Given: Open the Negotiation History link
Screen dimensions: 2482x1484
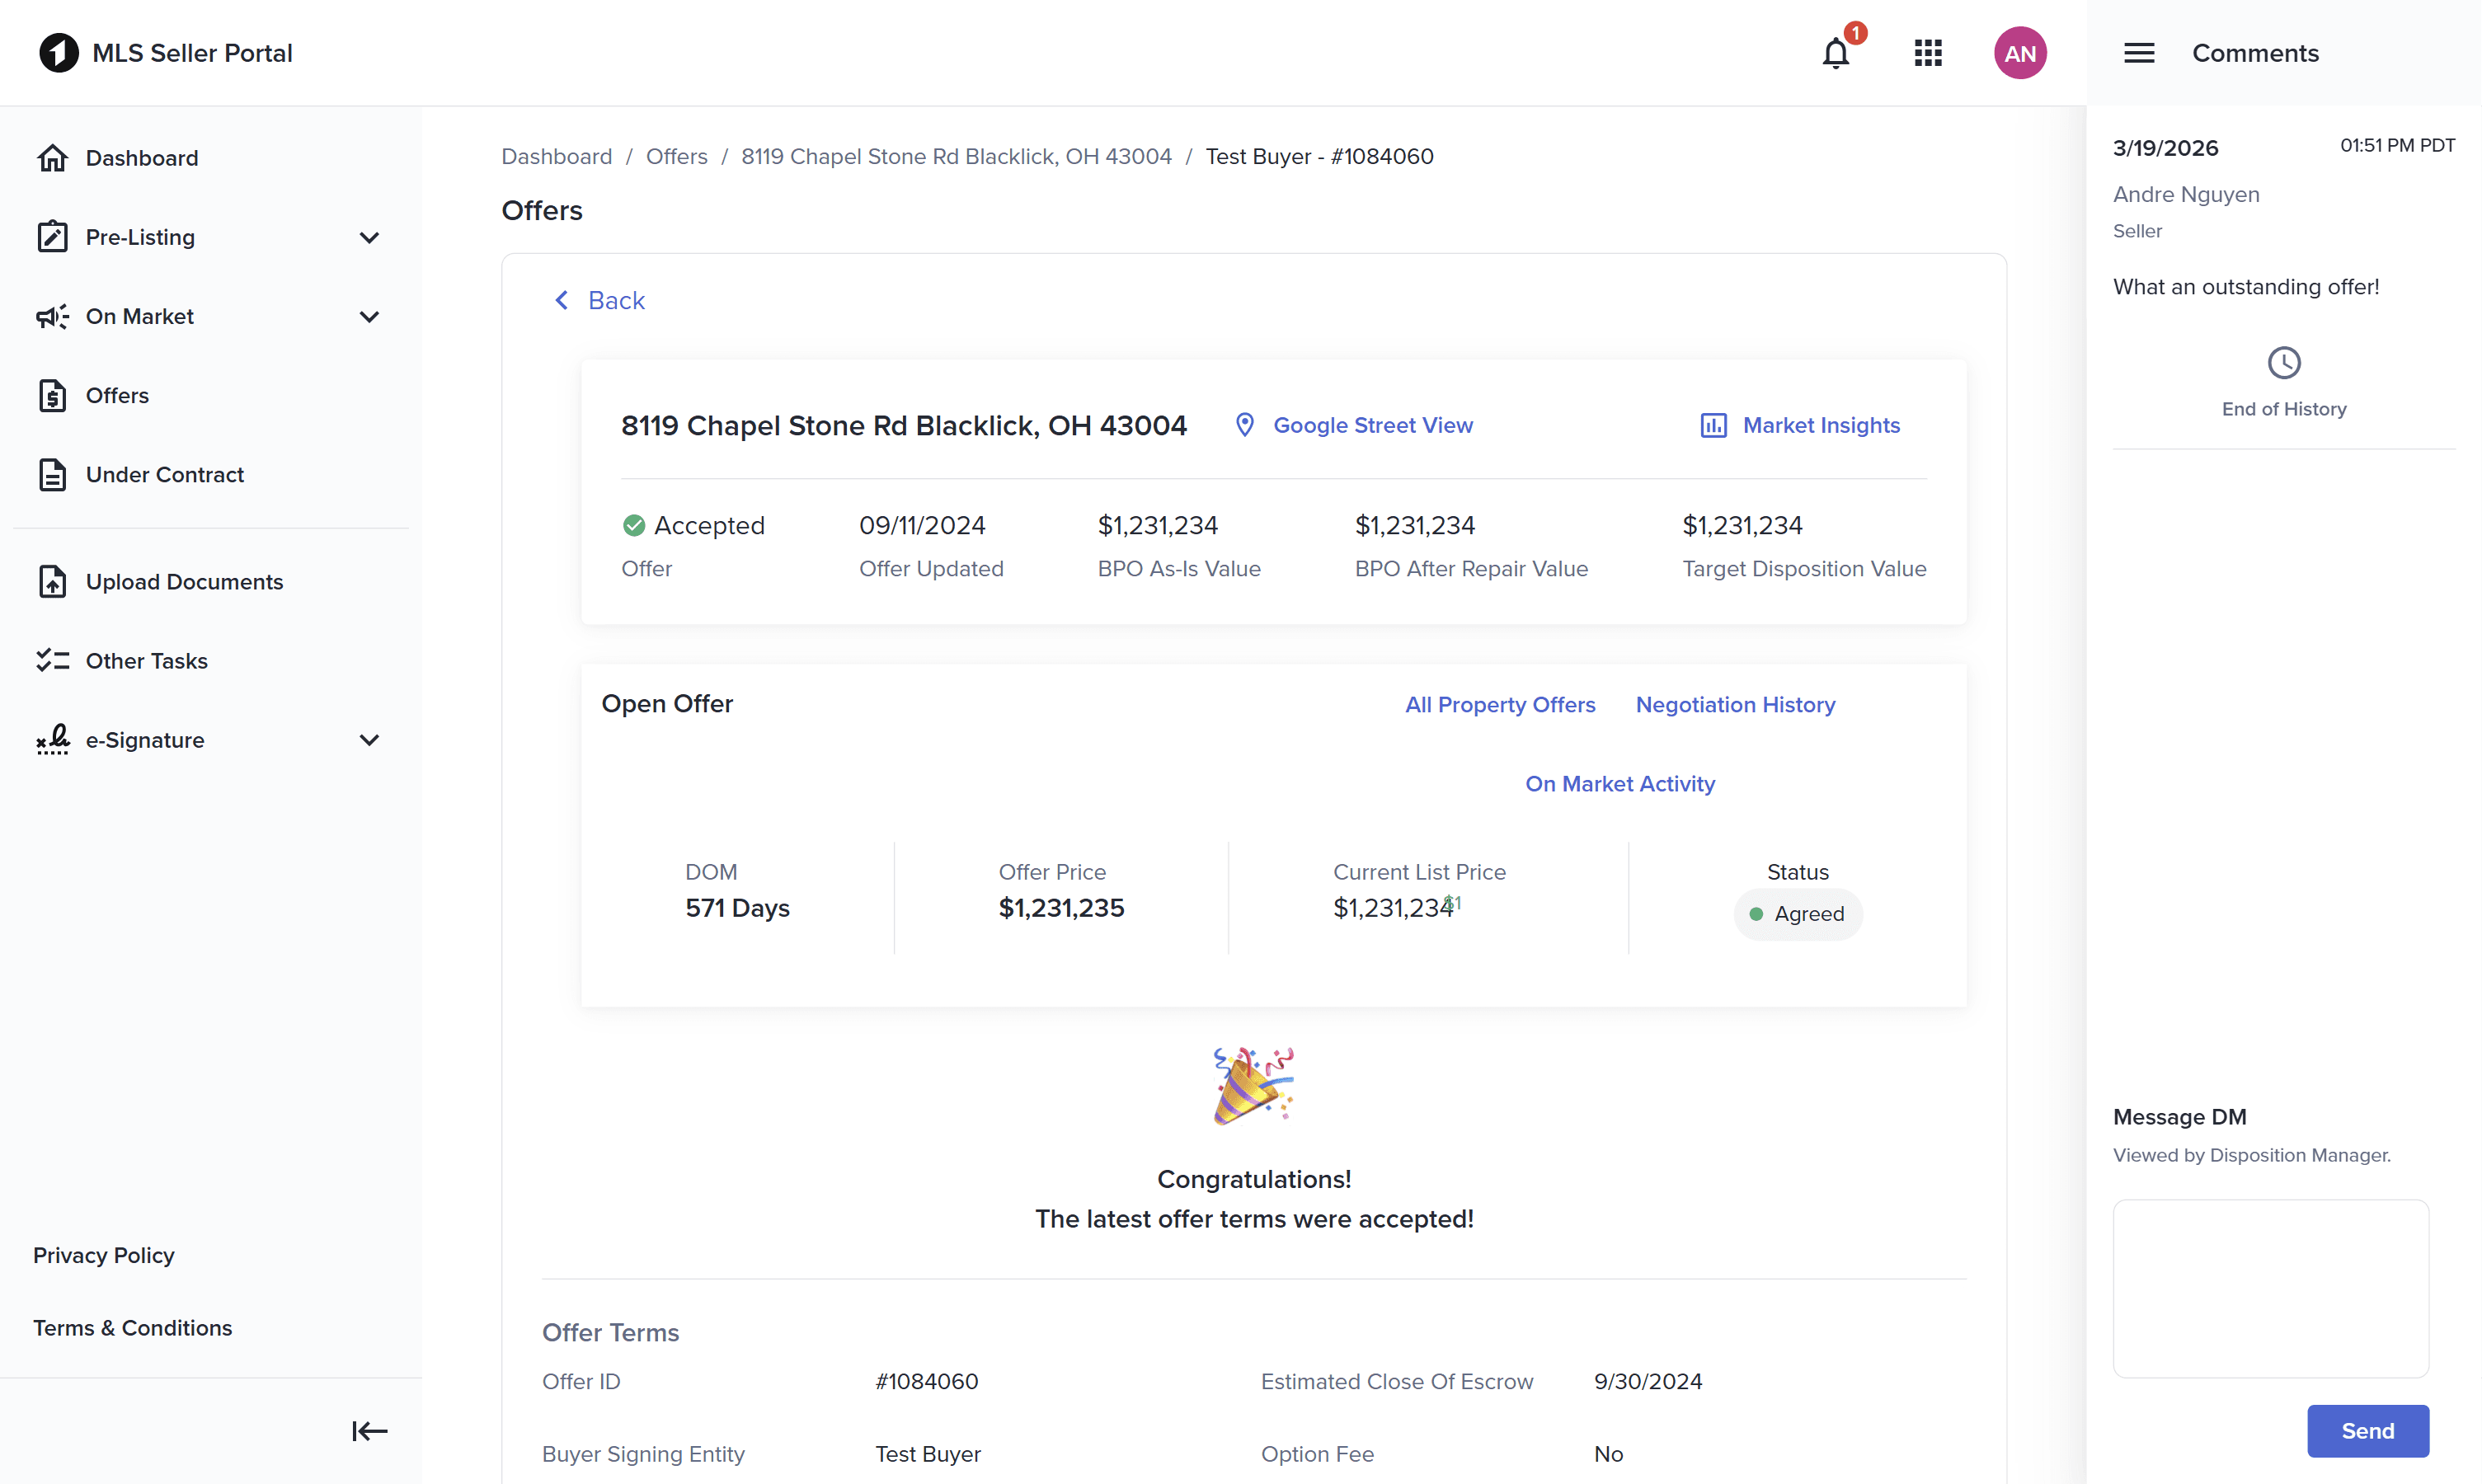Looking at the screenshot, I should tap(1735, 705).
